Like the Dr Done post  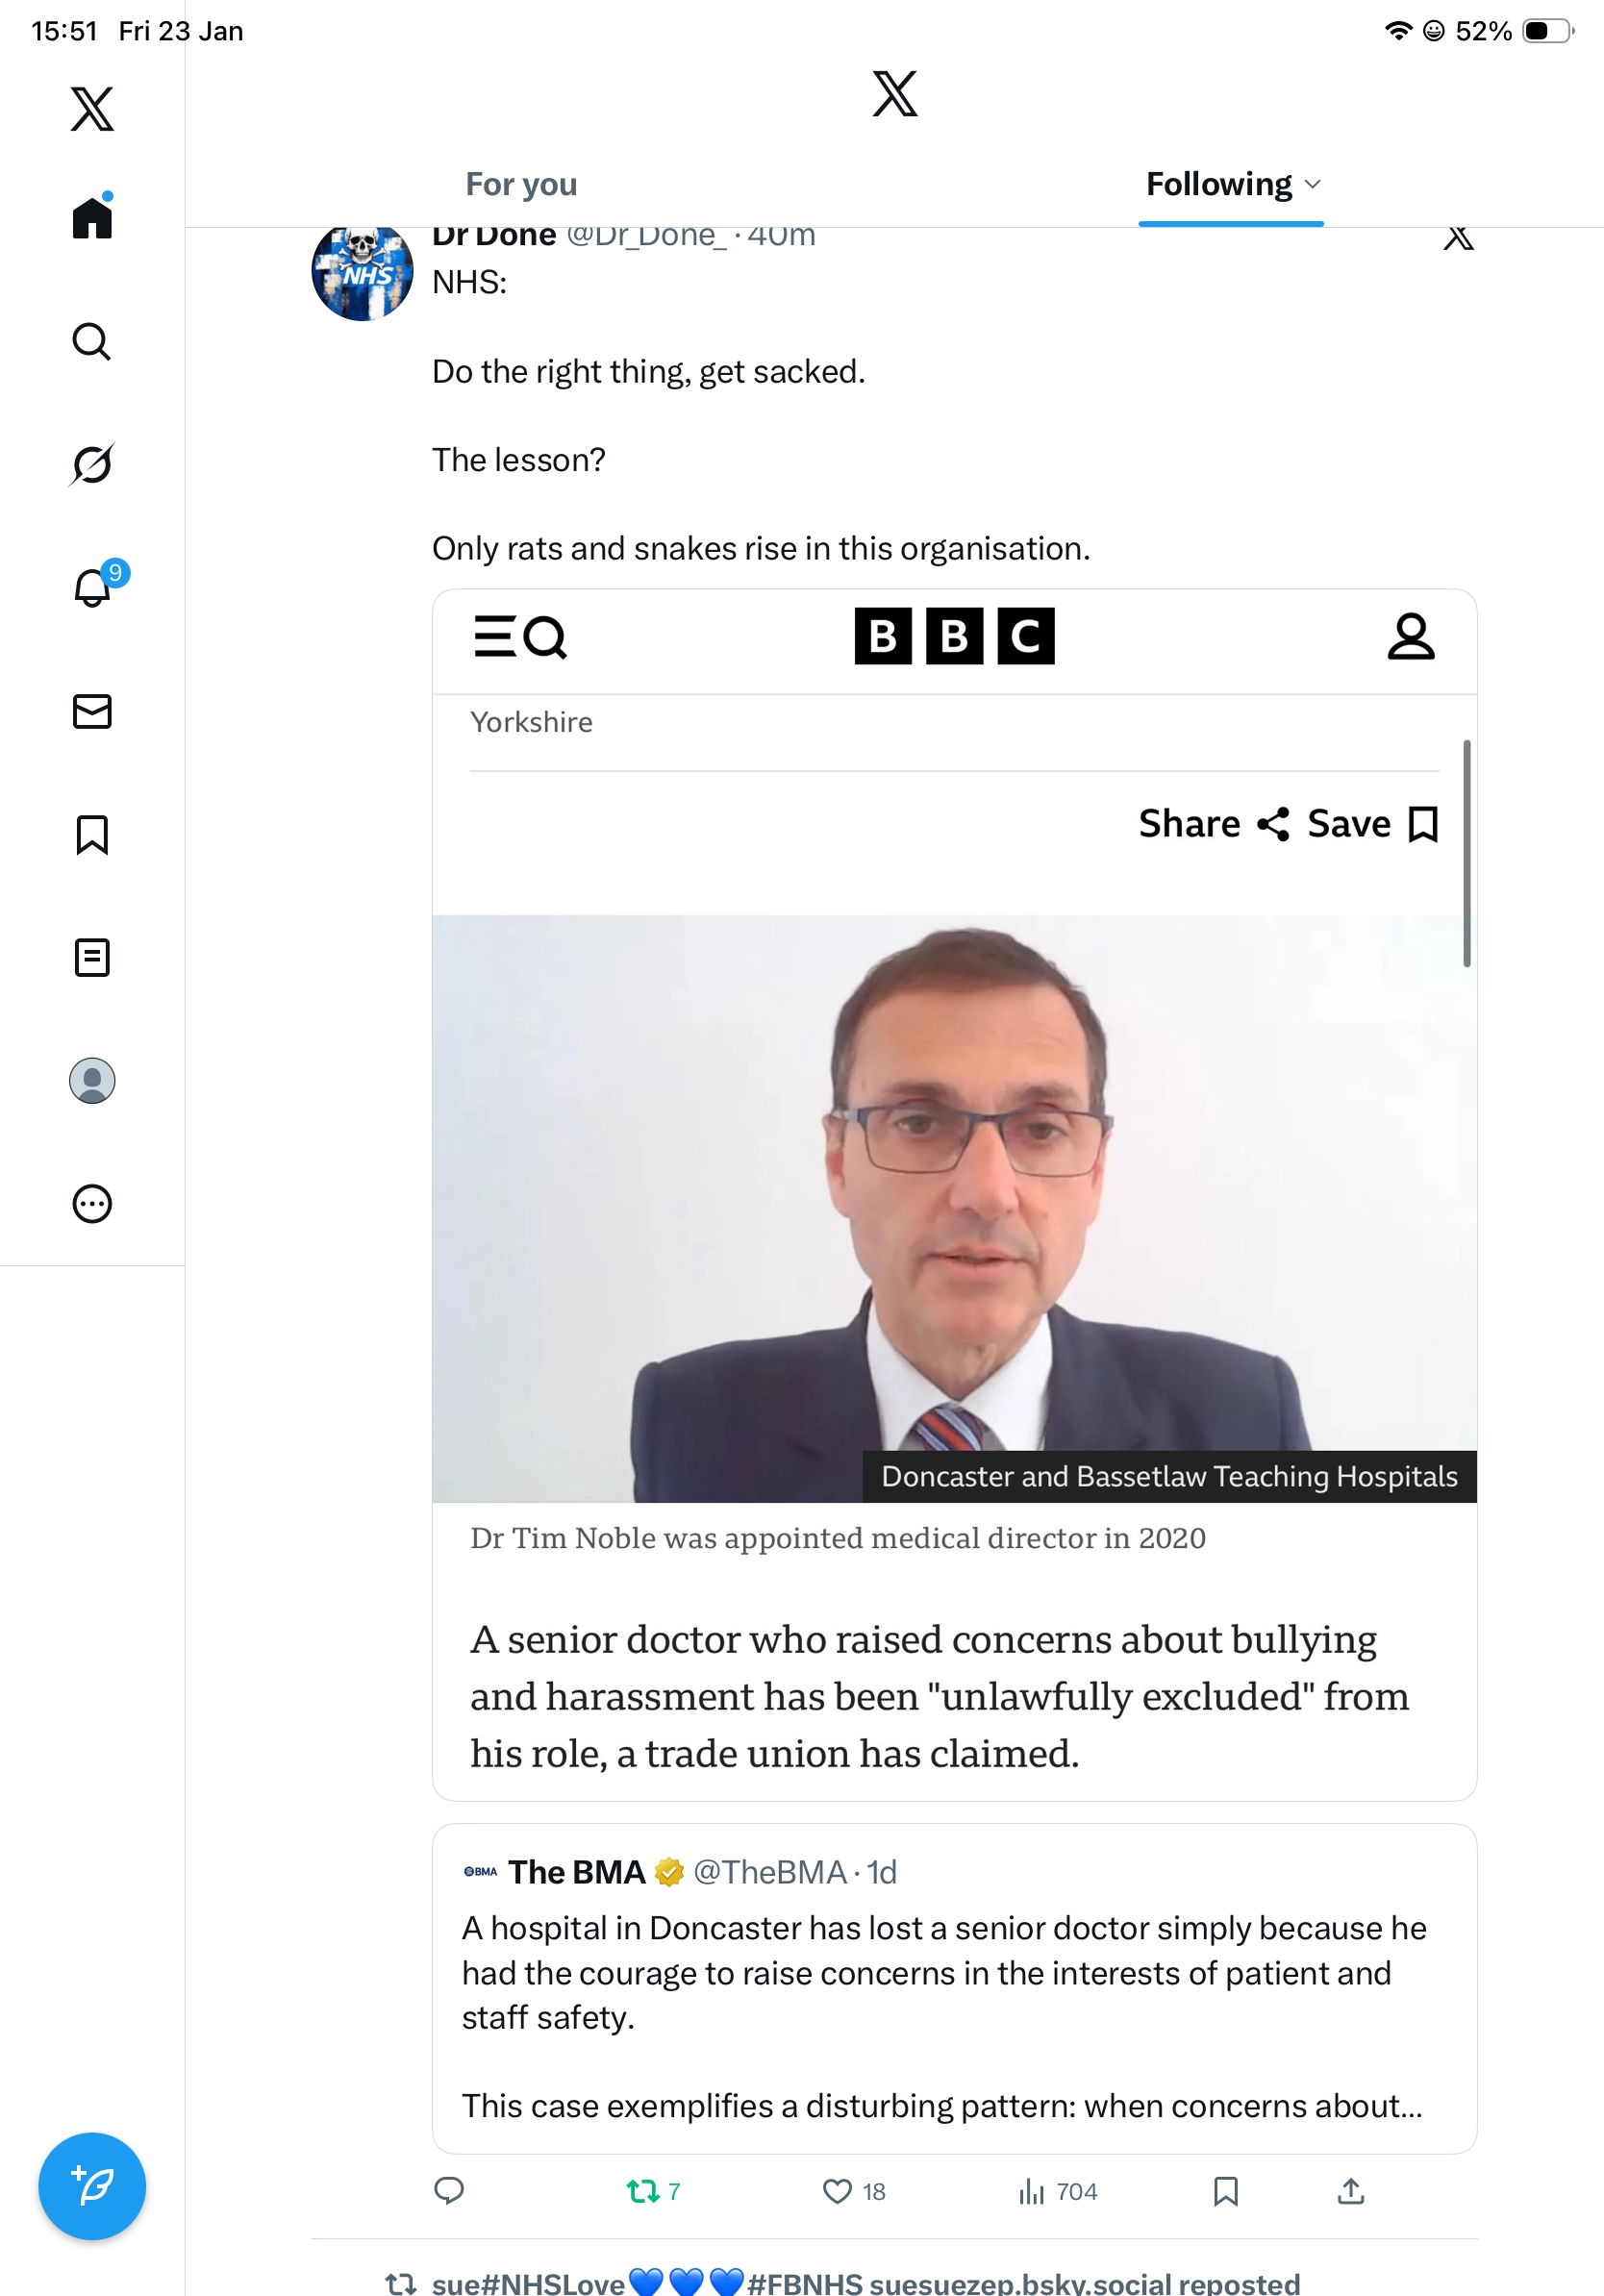click(x=837, y=2191)
